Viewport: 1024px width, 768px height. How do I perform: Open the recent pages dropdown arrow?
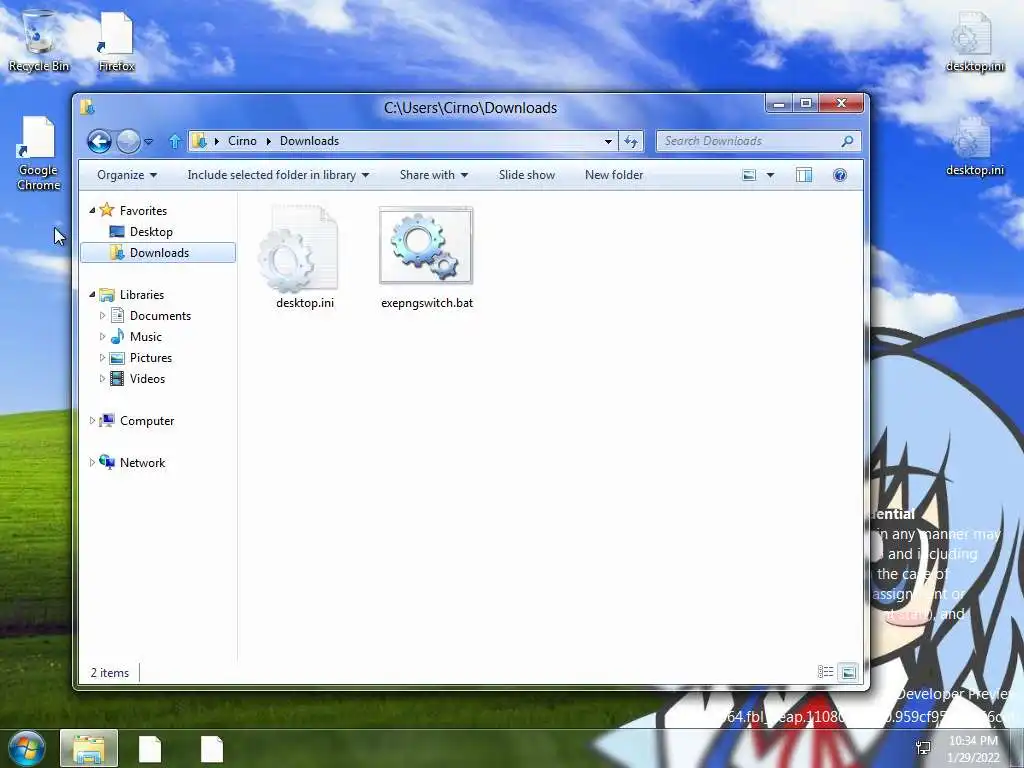[149, 141]
